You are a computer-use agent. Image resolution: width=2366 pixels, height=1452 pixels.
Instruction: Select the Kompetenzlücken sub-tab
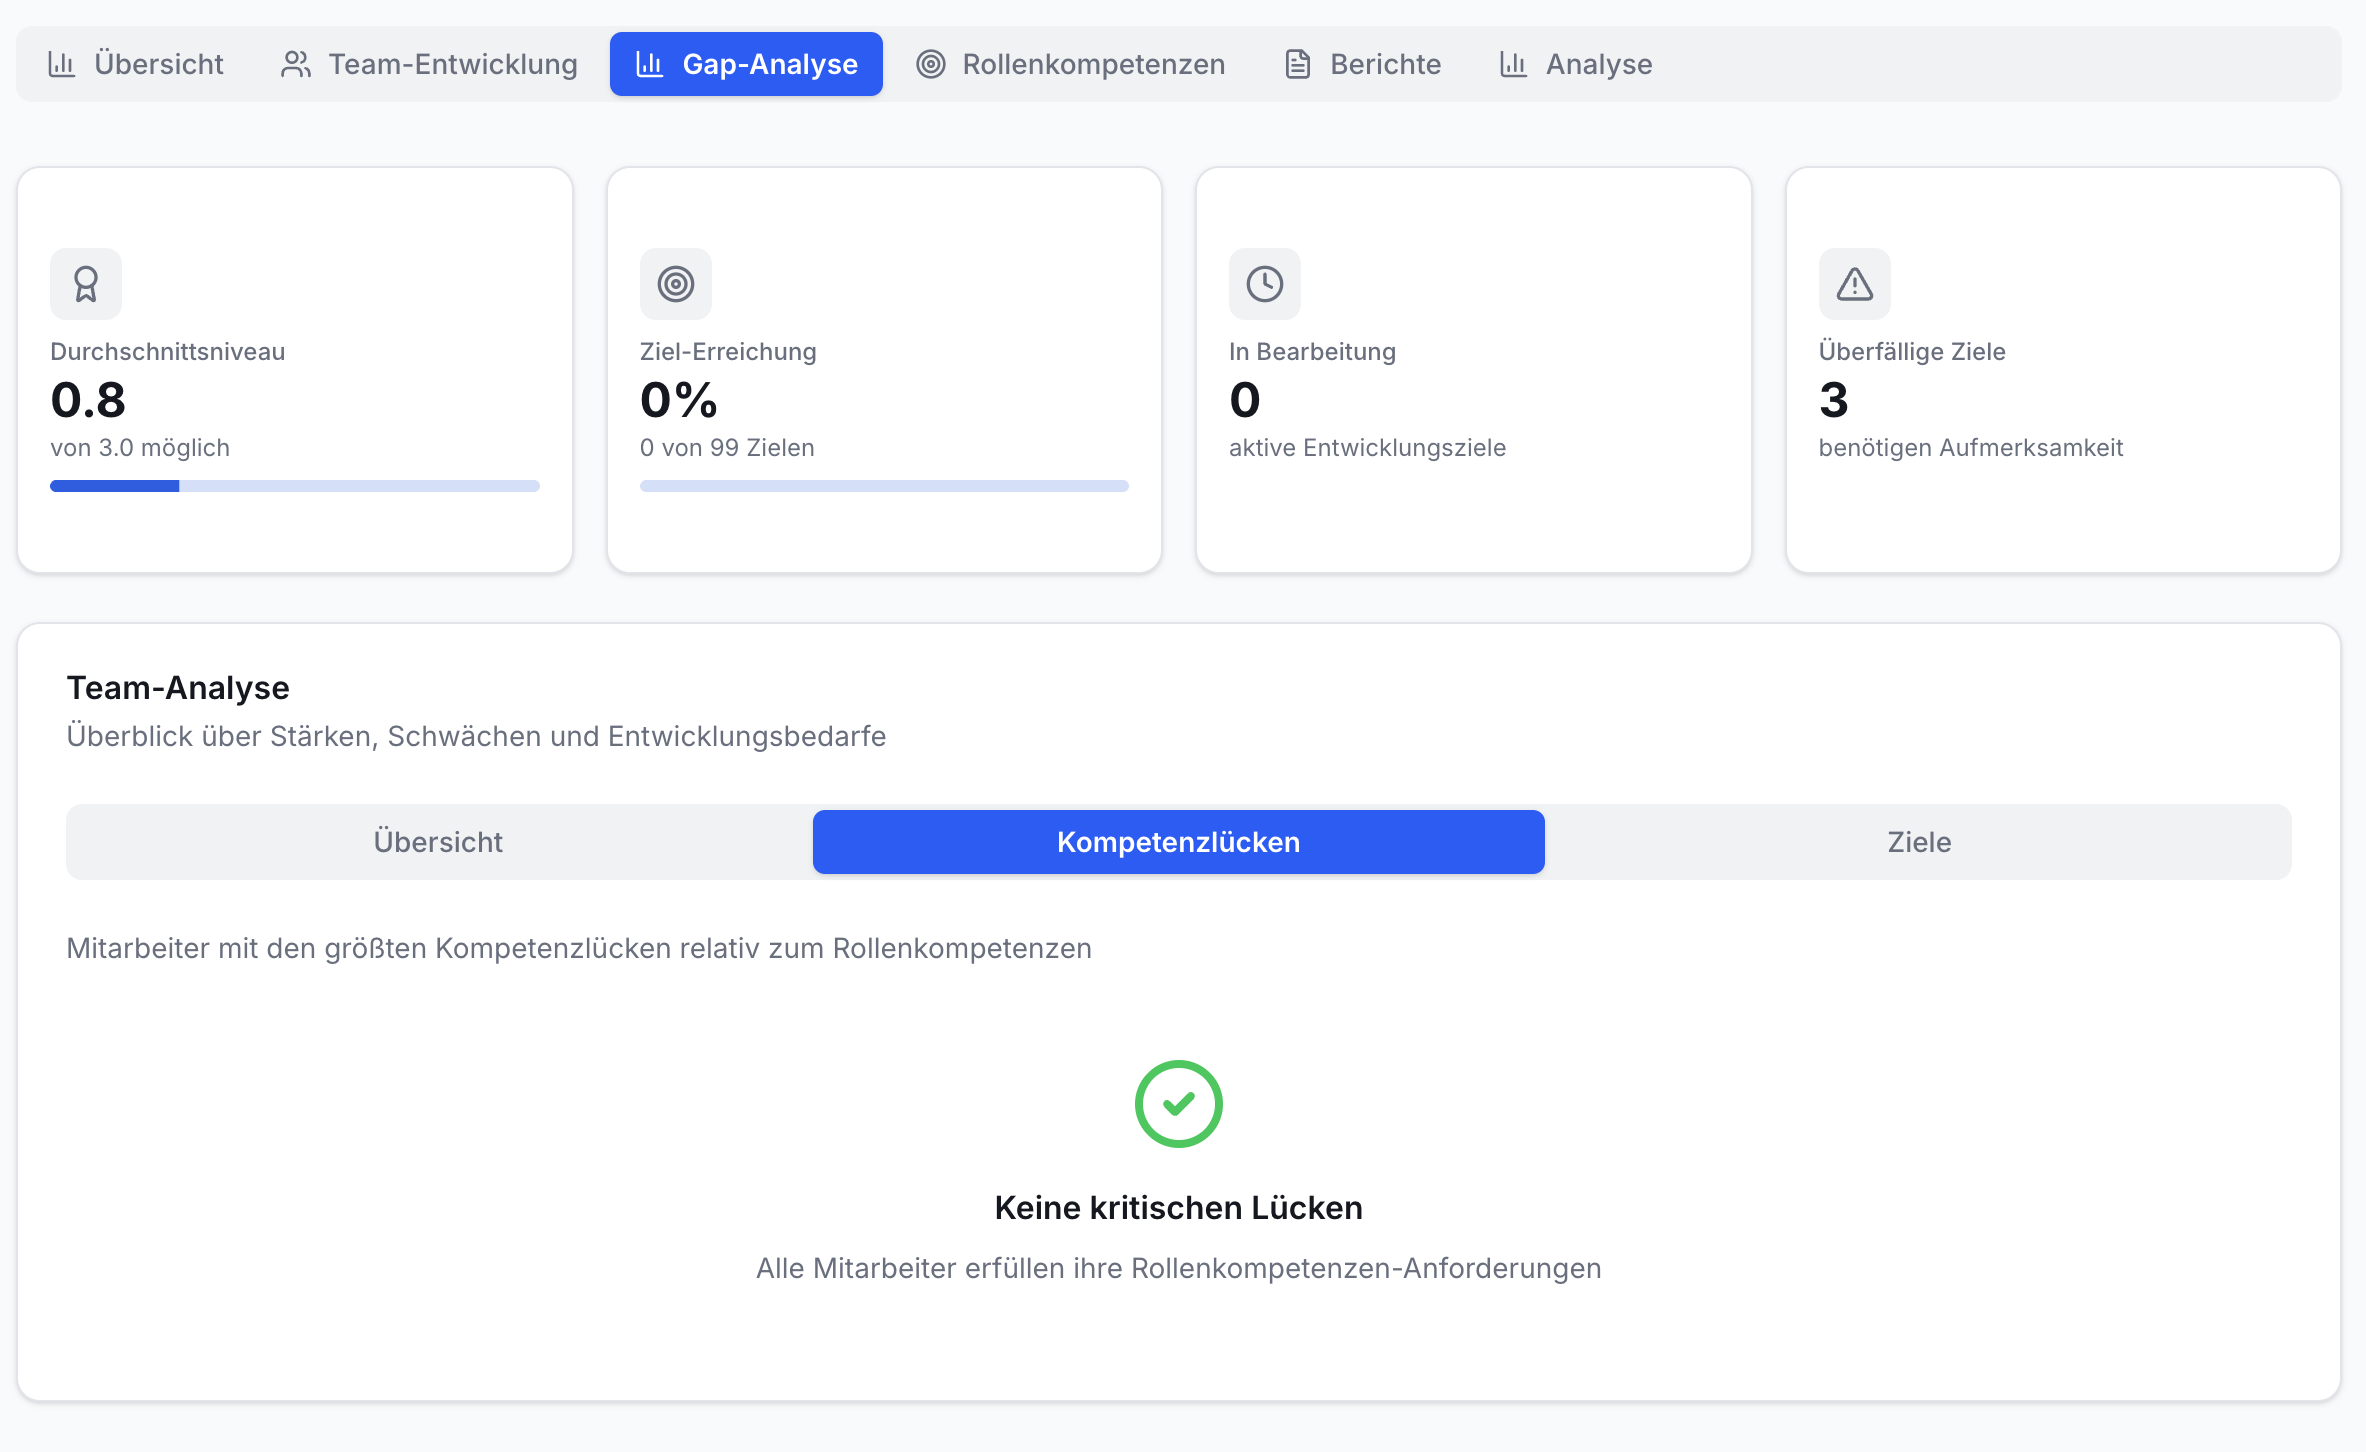tap(1179, 842)
